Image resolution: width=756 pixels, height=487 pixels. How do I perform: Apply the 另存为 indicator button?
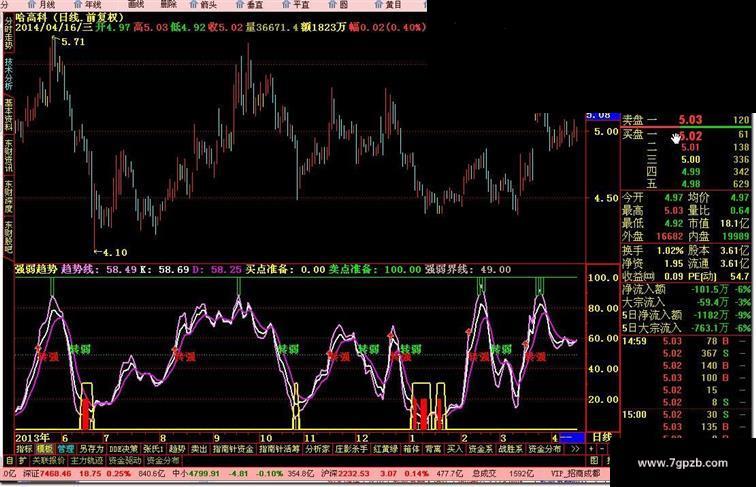pos(91,449)
